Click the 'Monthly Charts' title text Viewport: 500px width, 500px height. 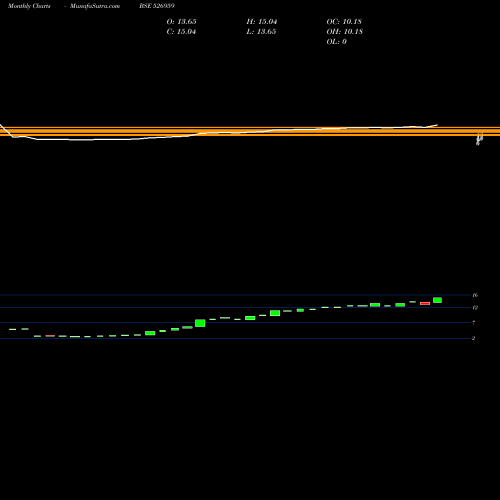(29, 6)
